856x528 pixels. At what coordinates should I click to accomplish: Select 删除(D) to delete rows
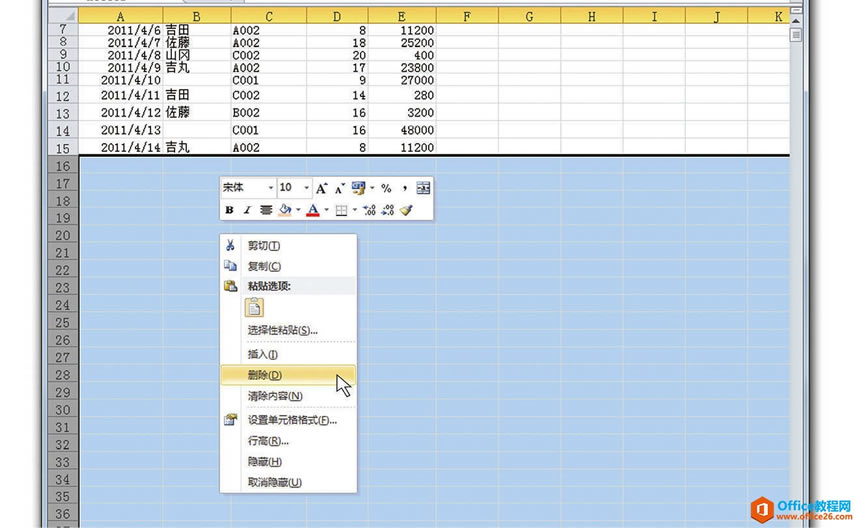tap(288, 375)
